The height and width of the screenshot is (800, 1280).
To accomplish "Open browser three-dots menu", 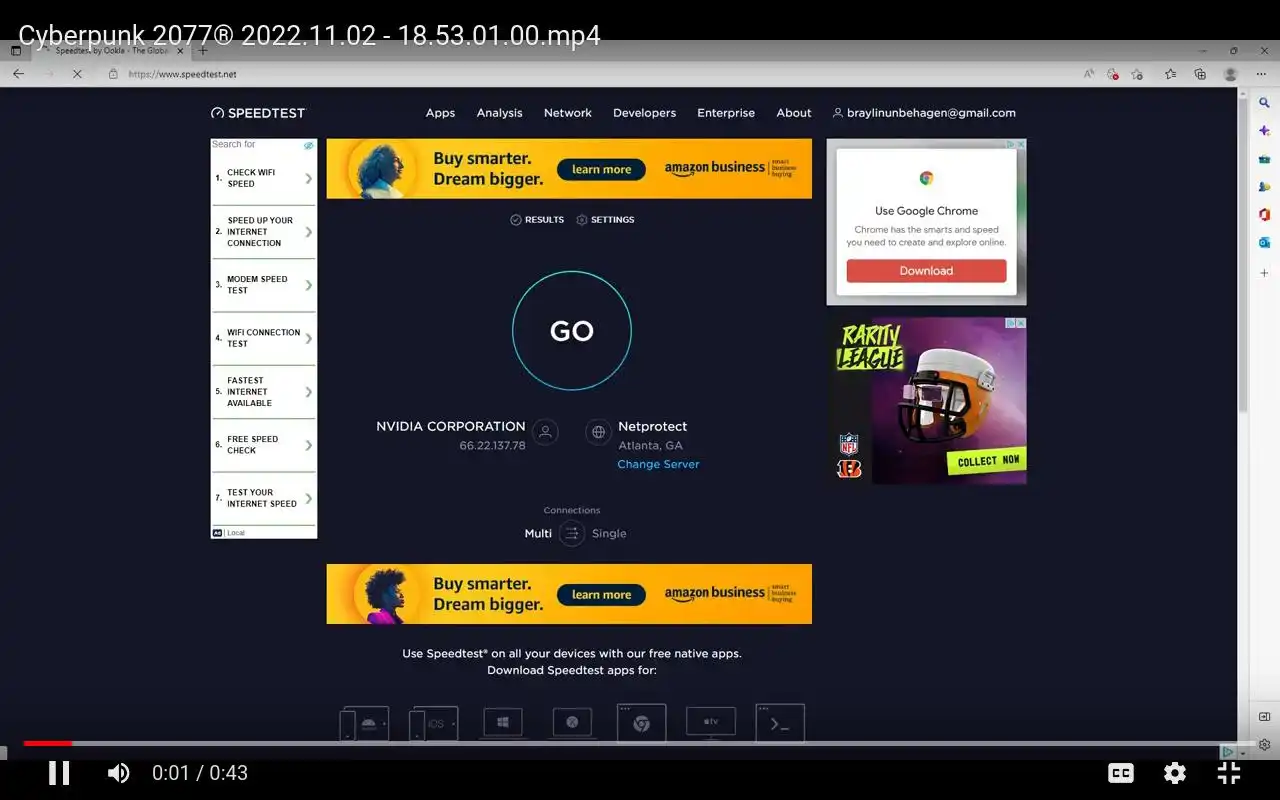I will [1262, 74].
